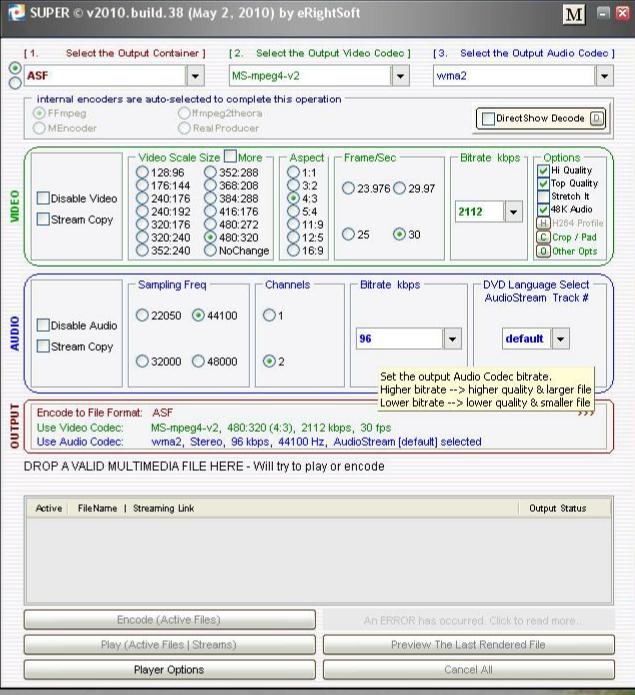Click the DirectShow Decode D icon
Viewport: 635px width, 695px height.
597,118
